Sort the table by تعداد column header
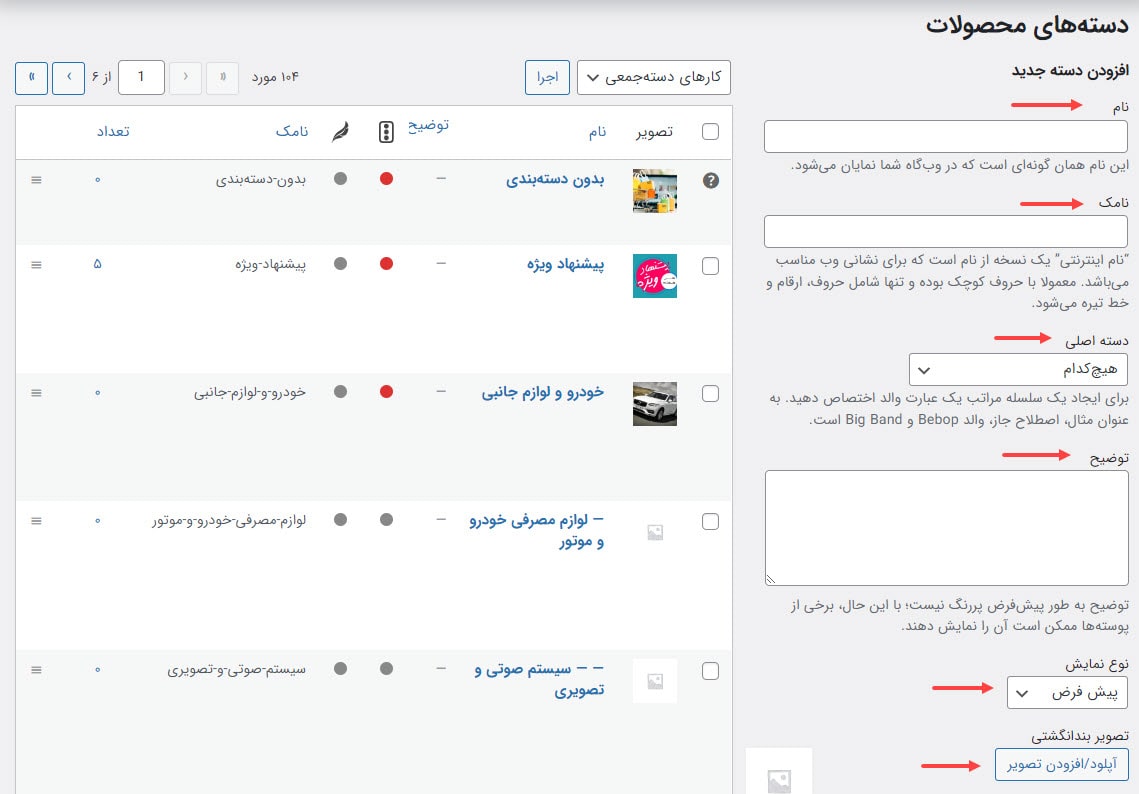The height and width of the screenshot is (794, 1139). (x=113, y=132)
